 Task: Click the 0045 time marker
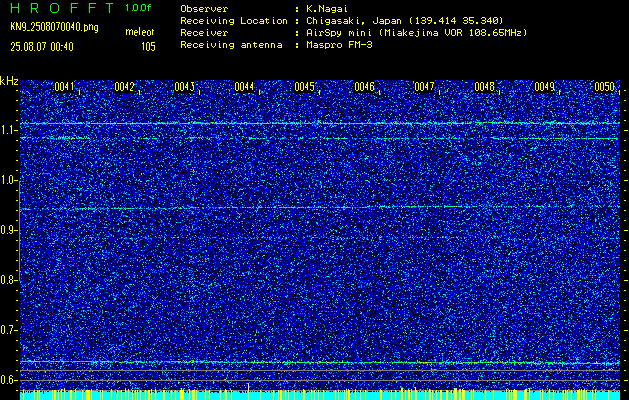pyautogui.click(x=304, y=87)
